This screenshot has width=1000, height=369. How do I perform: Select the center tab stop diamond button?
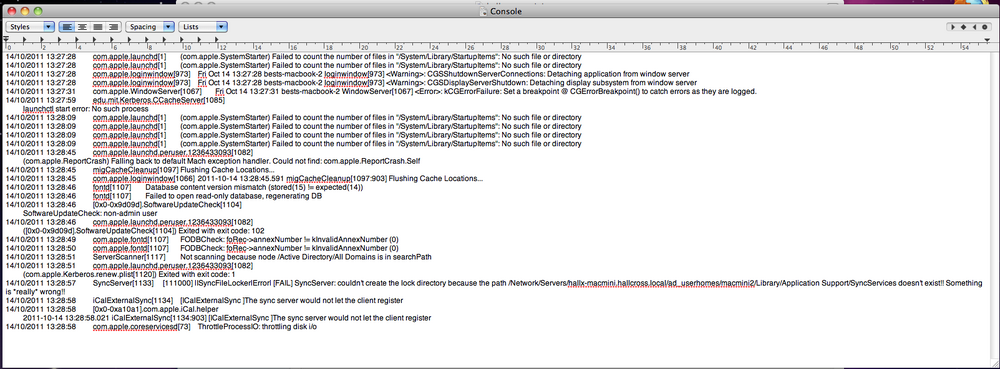[x=964, y=27]
